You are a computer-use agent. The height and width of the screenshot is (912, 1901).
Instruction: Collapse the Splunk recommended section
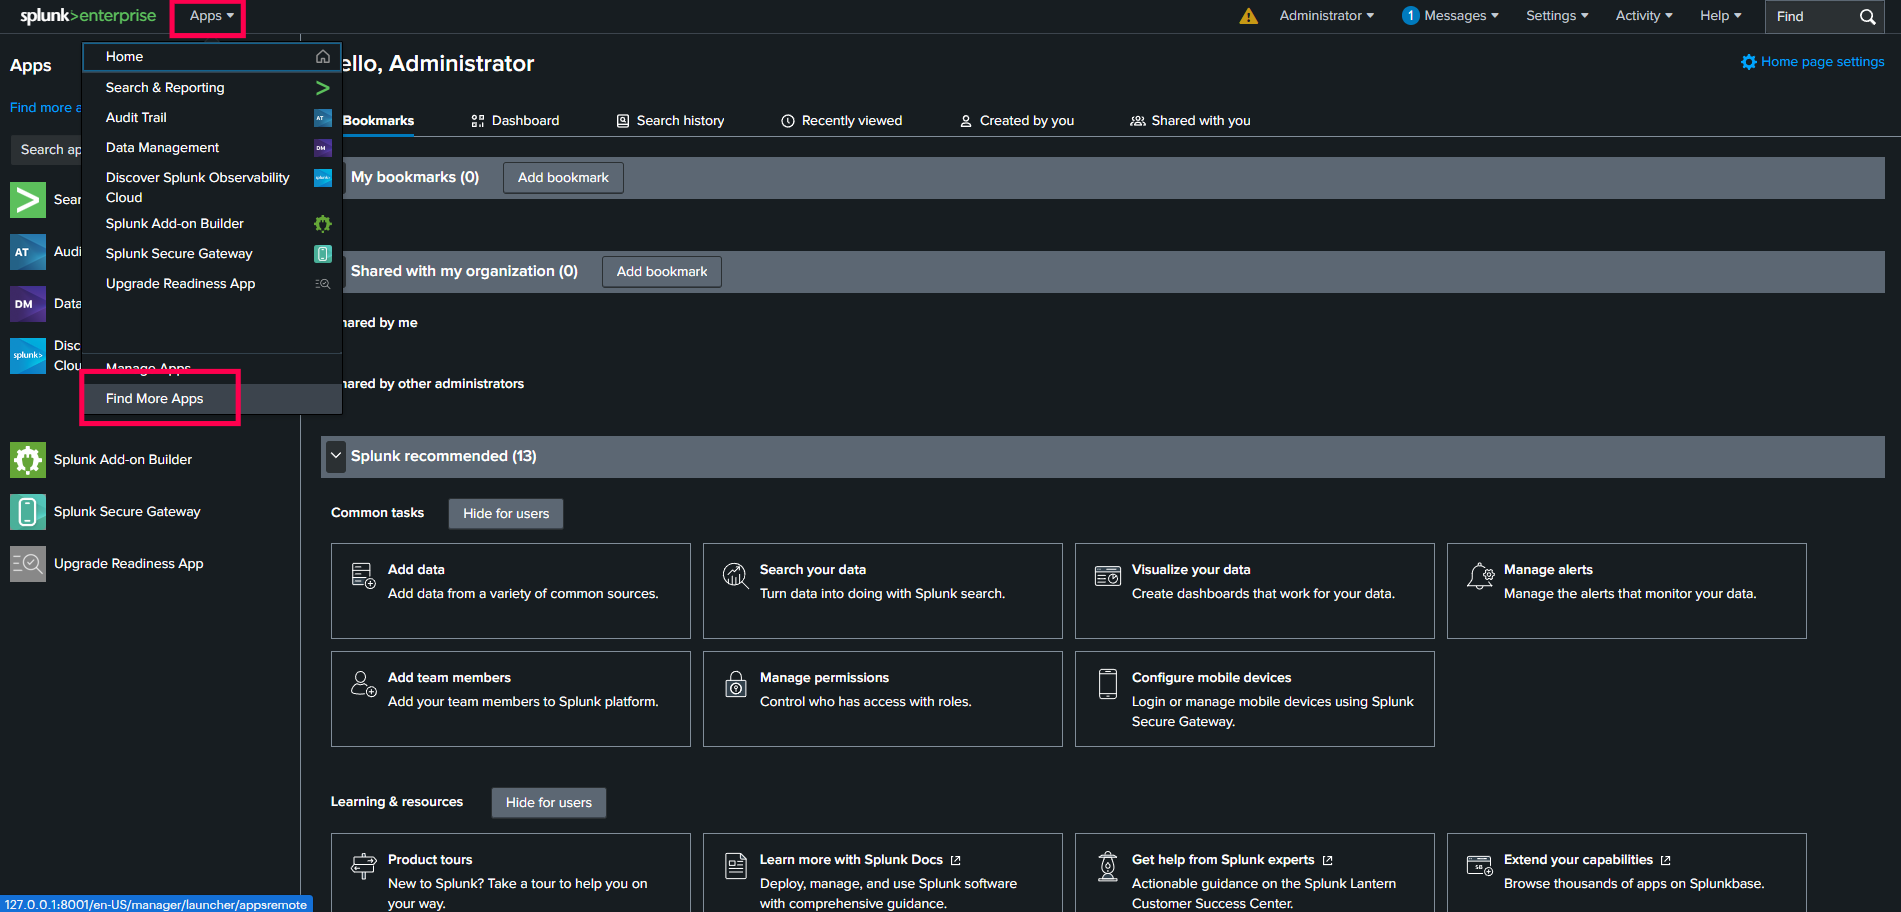tap(336, 456)
